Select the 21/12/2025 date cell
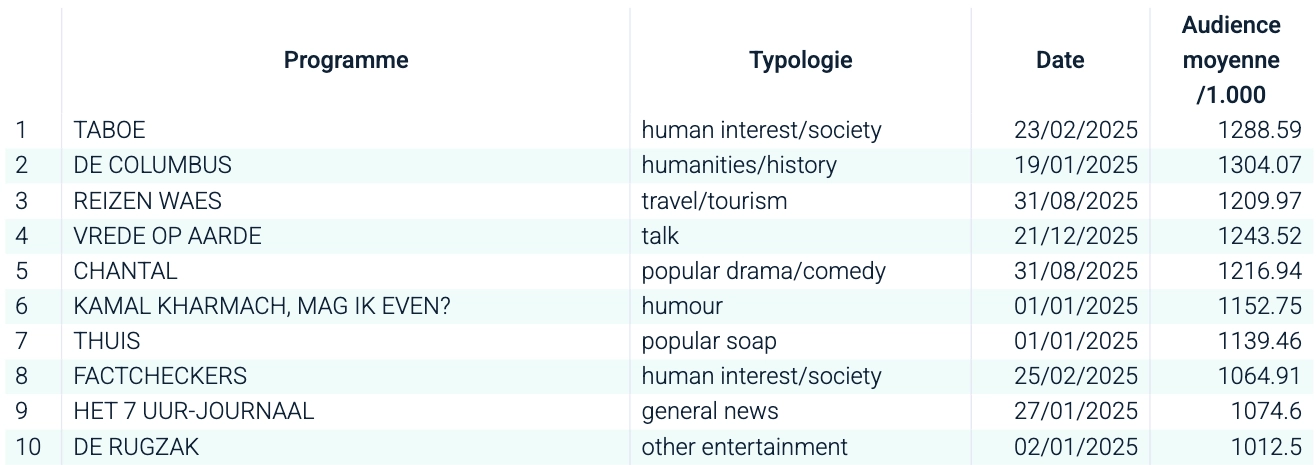This screenshot has height=465, width=1316. tap(1075, 236)
